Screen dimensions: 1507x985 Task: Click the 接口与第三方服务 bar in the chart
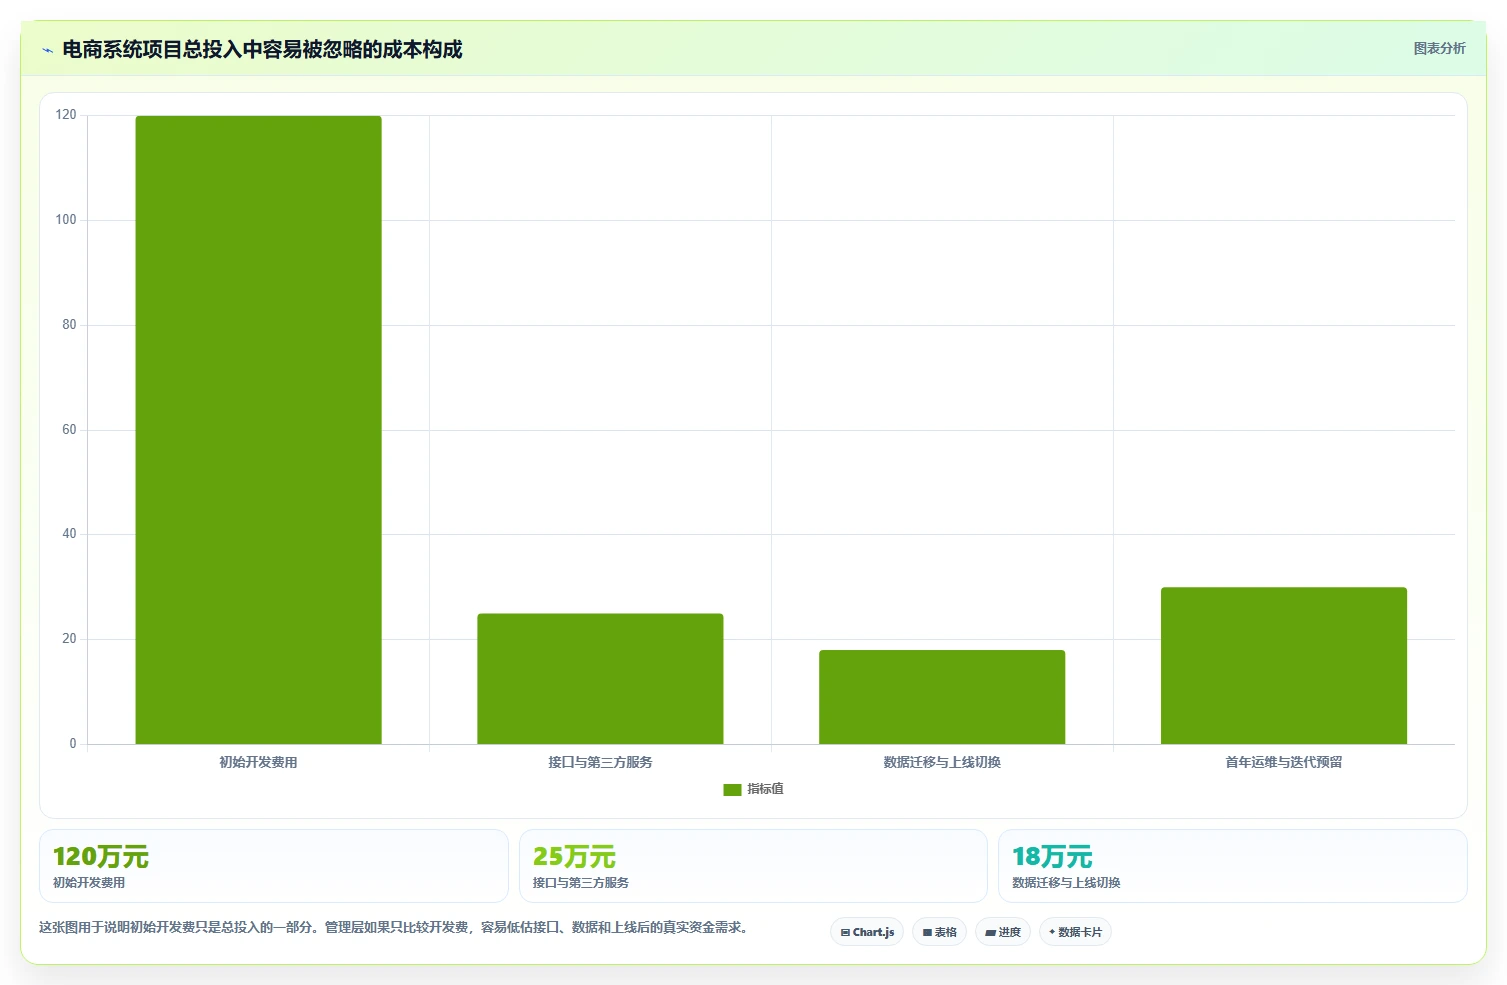click(x=600, y=679)
